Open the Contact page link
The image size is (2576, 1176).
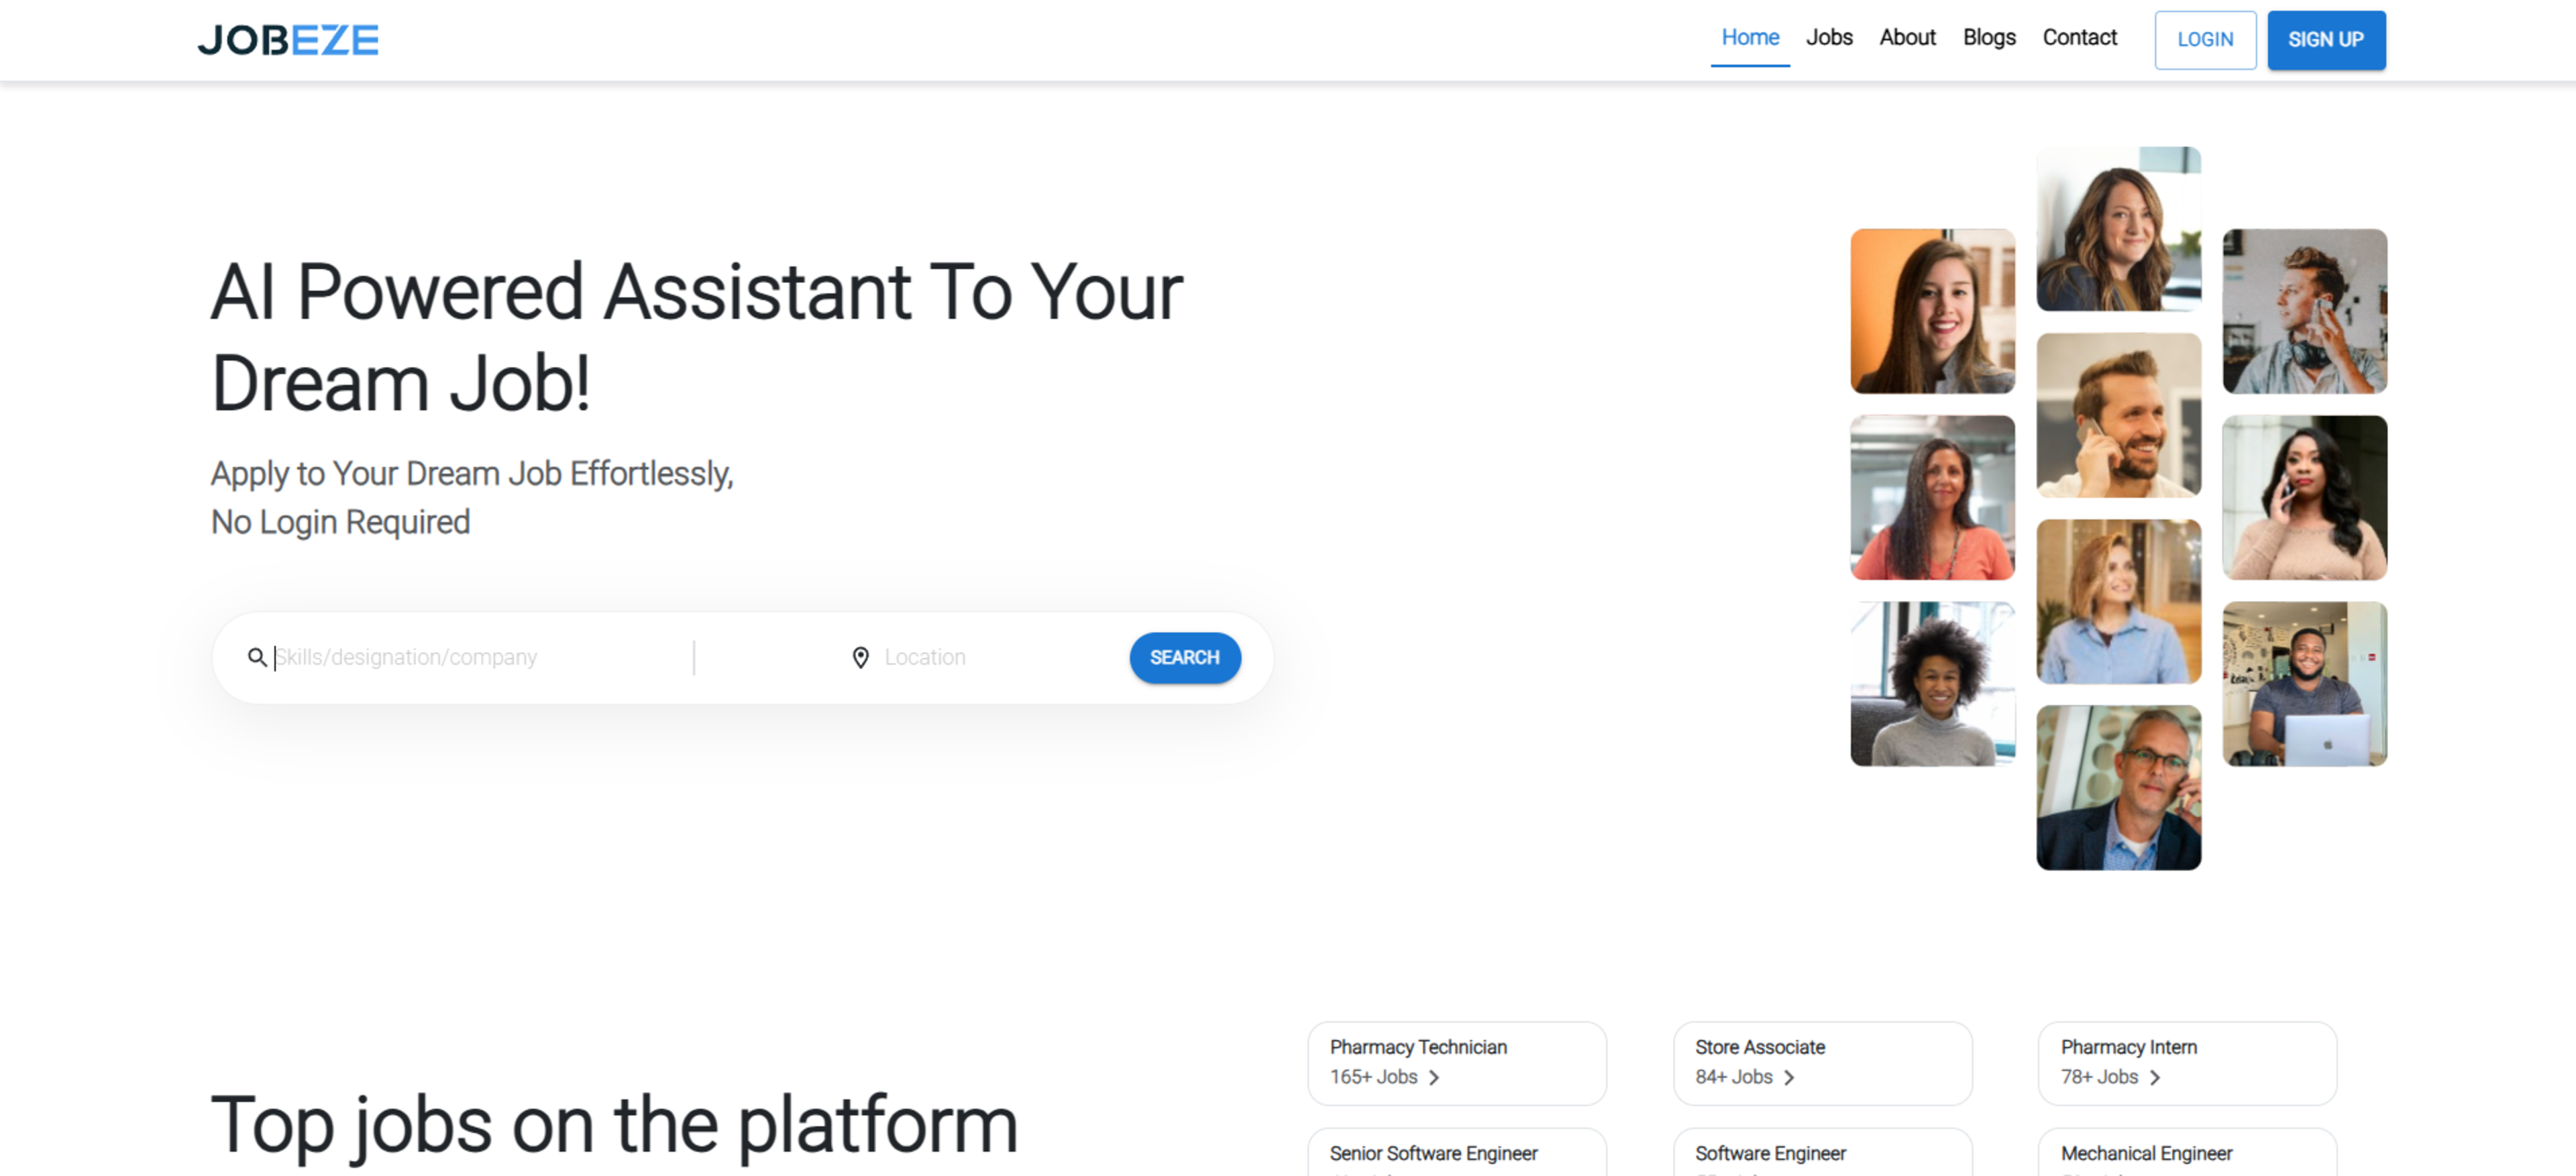click(x=2079, y=38)
